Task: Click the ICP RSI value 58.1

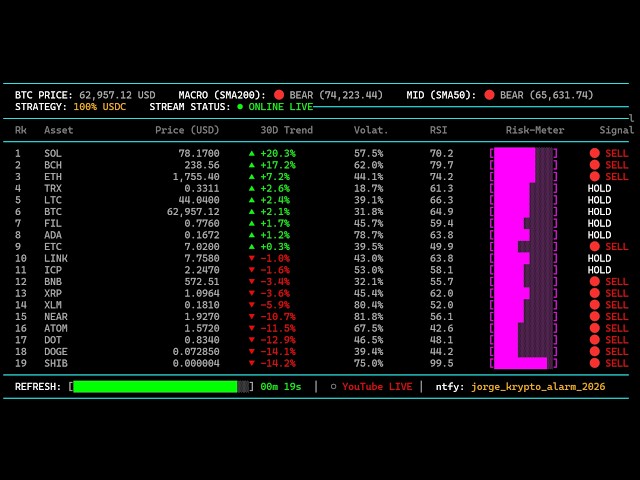Action: 441,270
